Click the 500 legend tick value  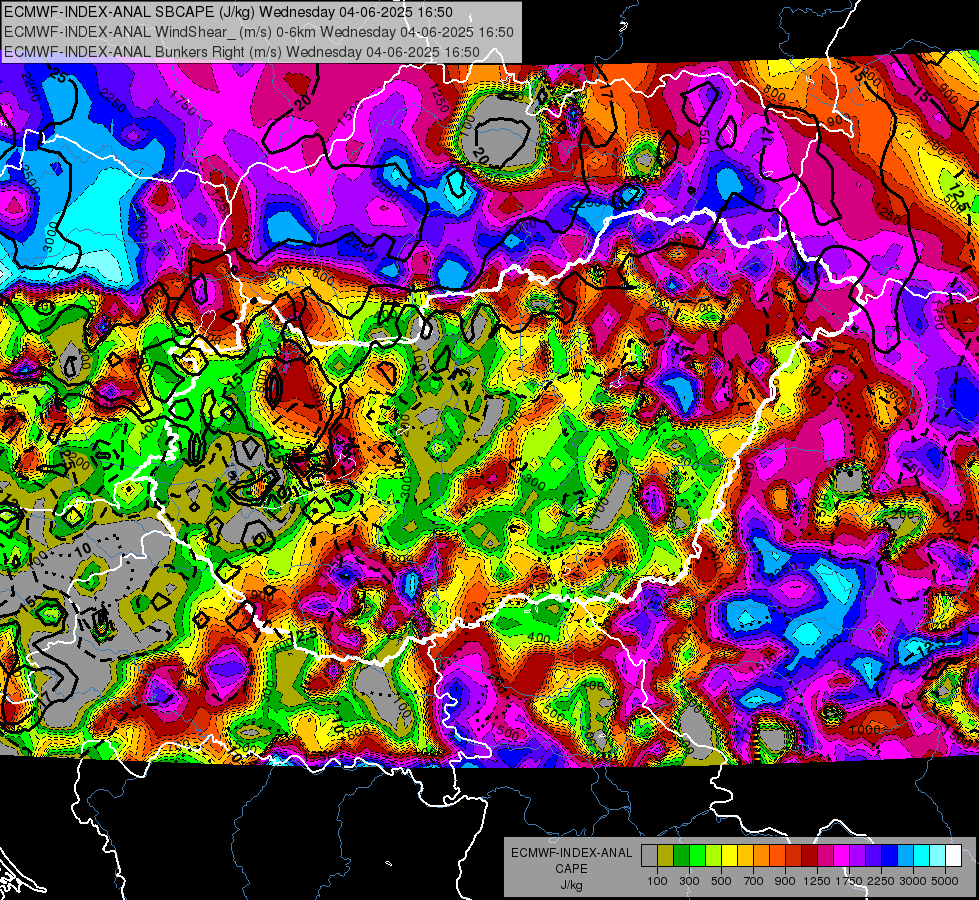click(721, 881)
